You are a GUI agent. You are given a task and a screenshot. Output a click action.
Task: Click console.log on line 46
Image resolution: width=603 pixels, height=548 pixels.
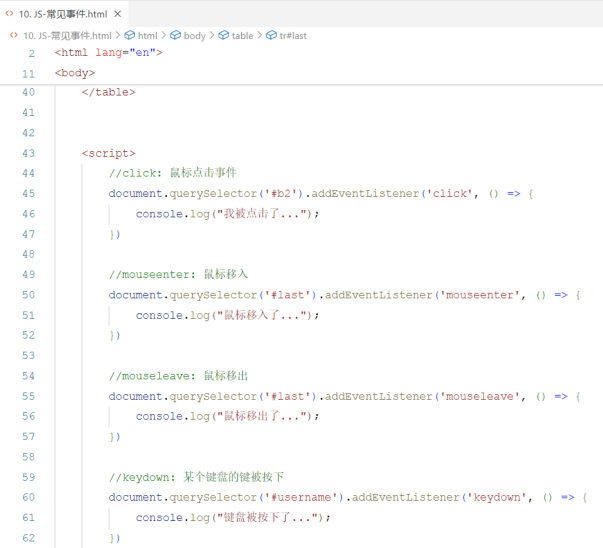coord(173,214)
